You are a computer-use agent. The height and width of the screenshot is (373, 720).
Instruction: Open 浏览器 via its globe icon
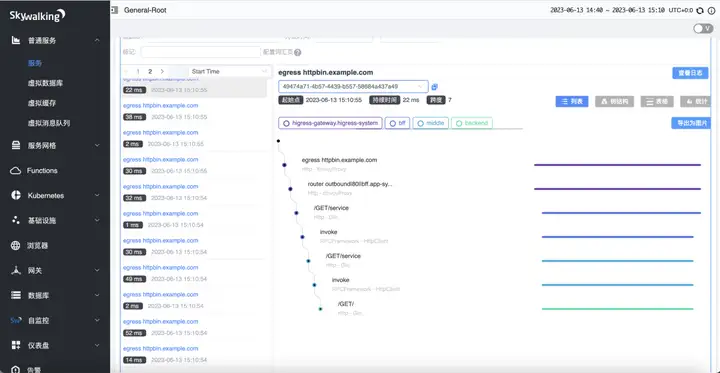point(16,245)
